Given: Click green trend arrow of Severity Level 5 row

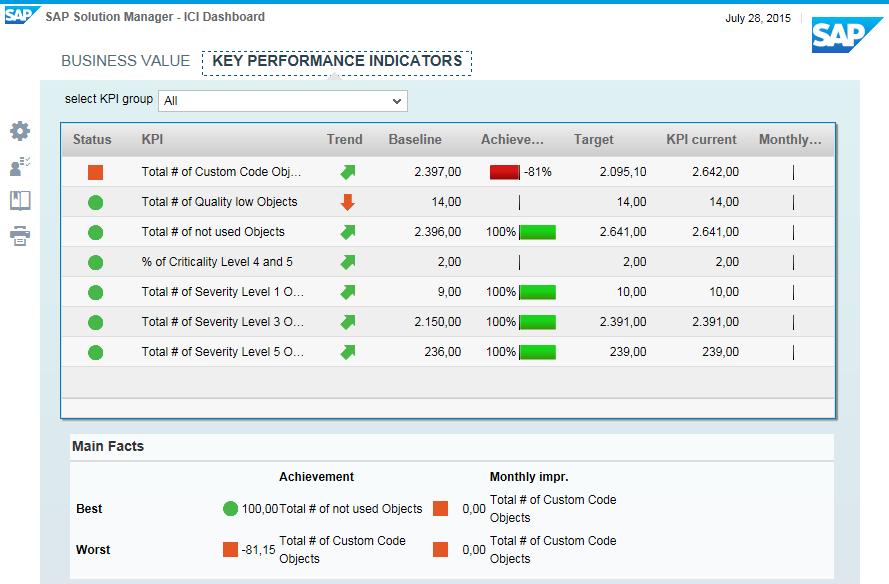Looking at the screenshot, I should (x=348, y=352).
